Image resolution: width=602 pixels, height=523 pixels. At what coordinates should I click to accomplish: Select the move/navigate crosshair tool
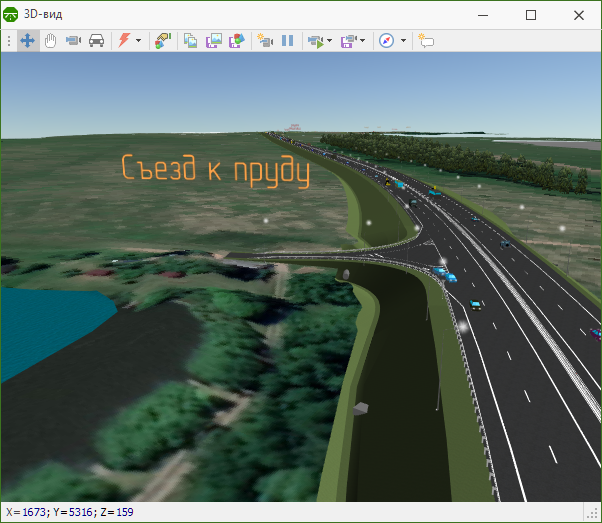coord(27,41)
